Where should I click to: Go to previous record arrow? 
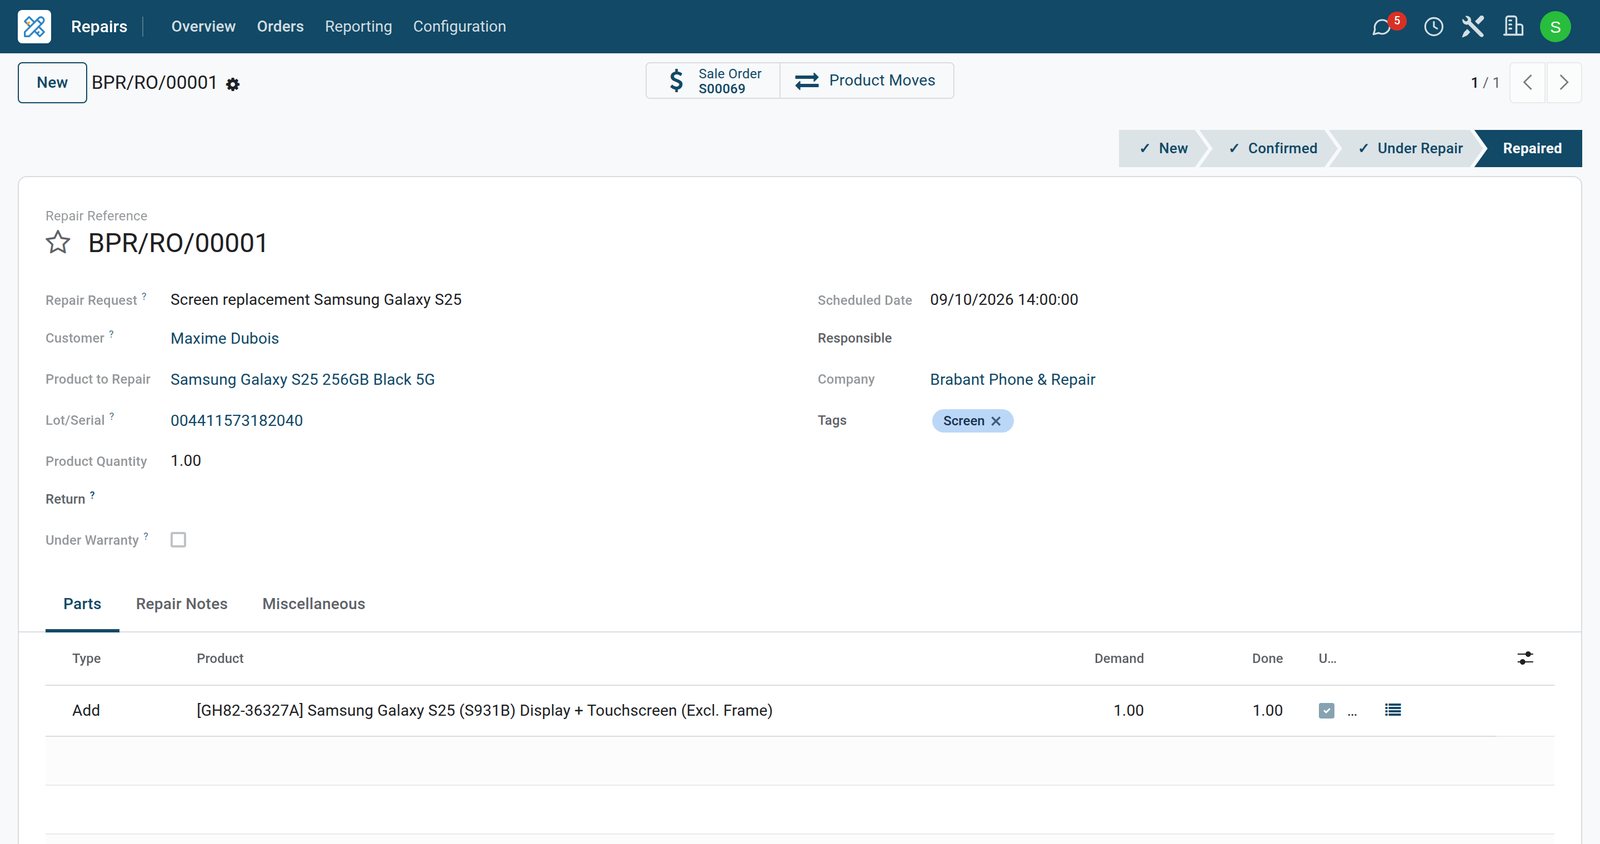coord(1528,83)
